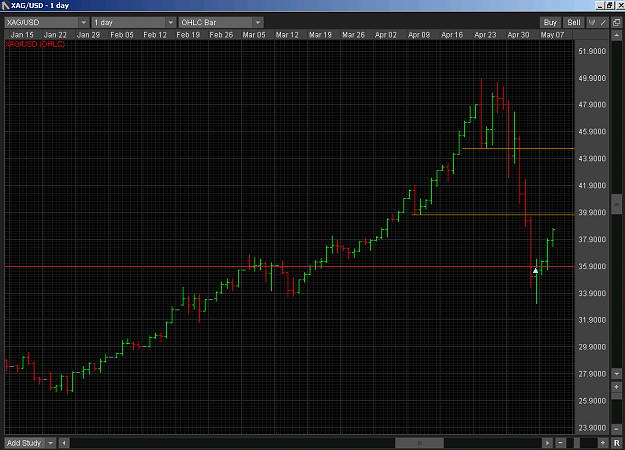Screen dimensions: 625x450
Task: Click the minimize window button
Action: click(x=600, y=5)
